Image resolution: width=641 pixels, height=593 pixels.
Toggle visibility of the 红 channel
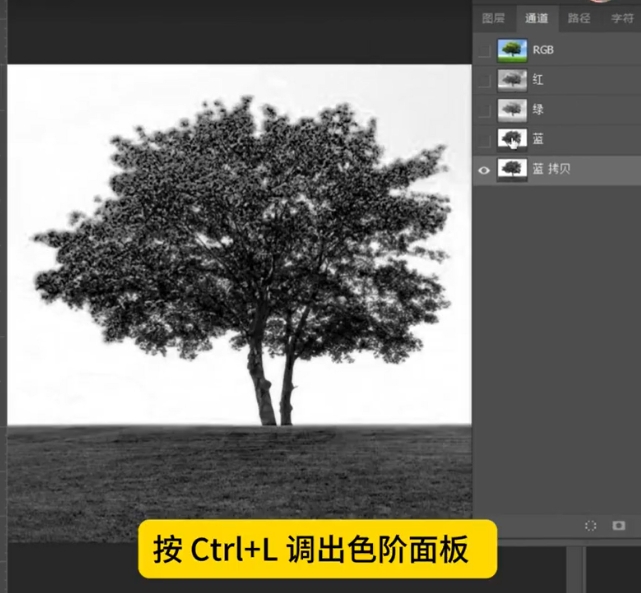484,81
